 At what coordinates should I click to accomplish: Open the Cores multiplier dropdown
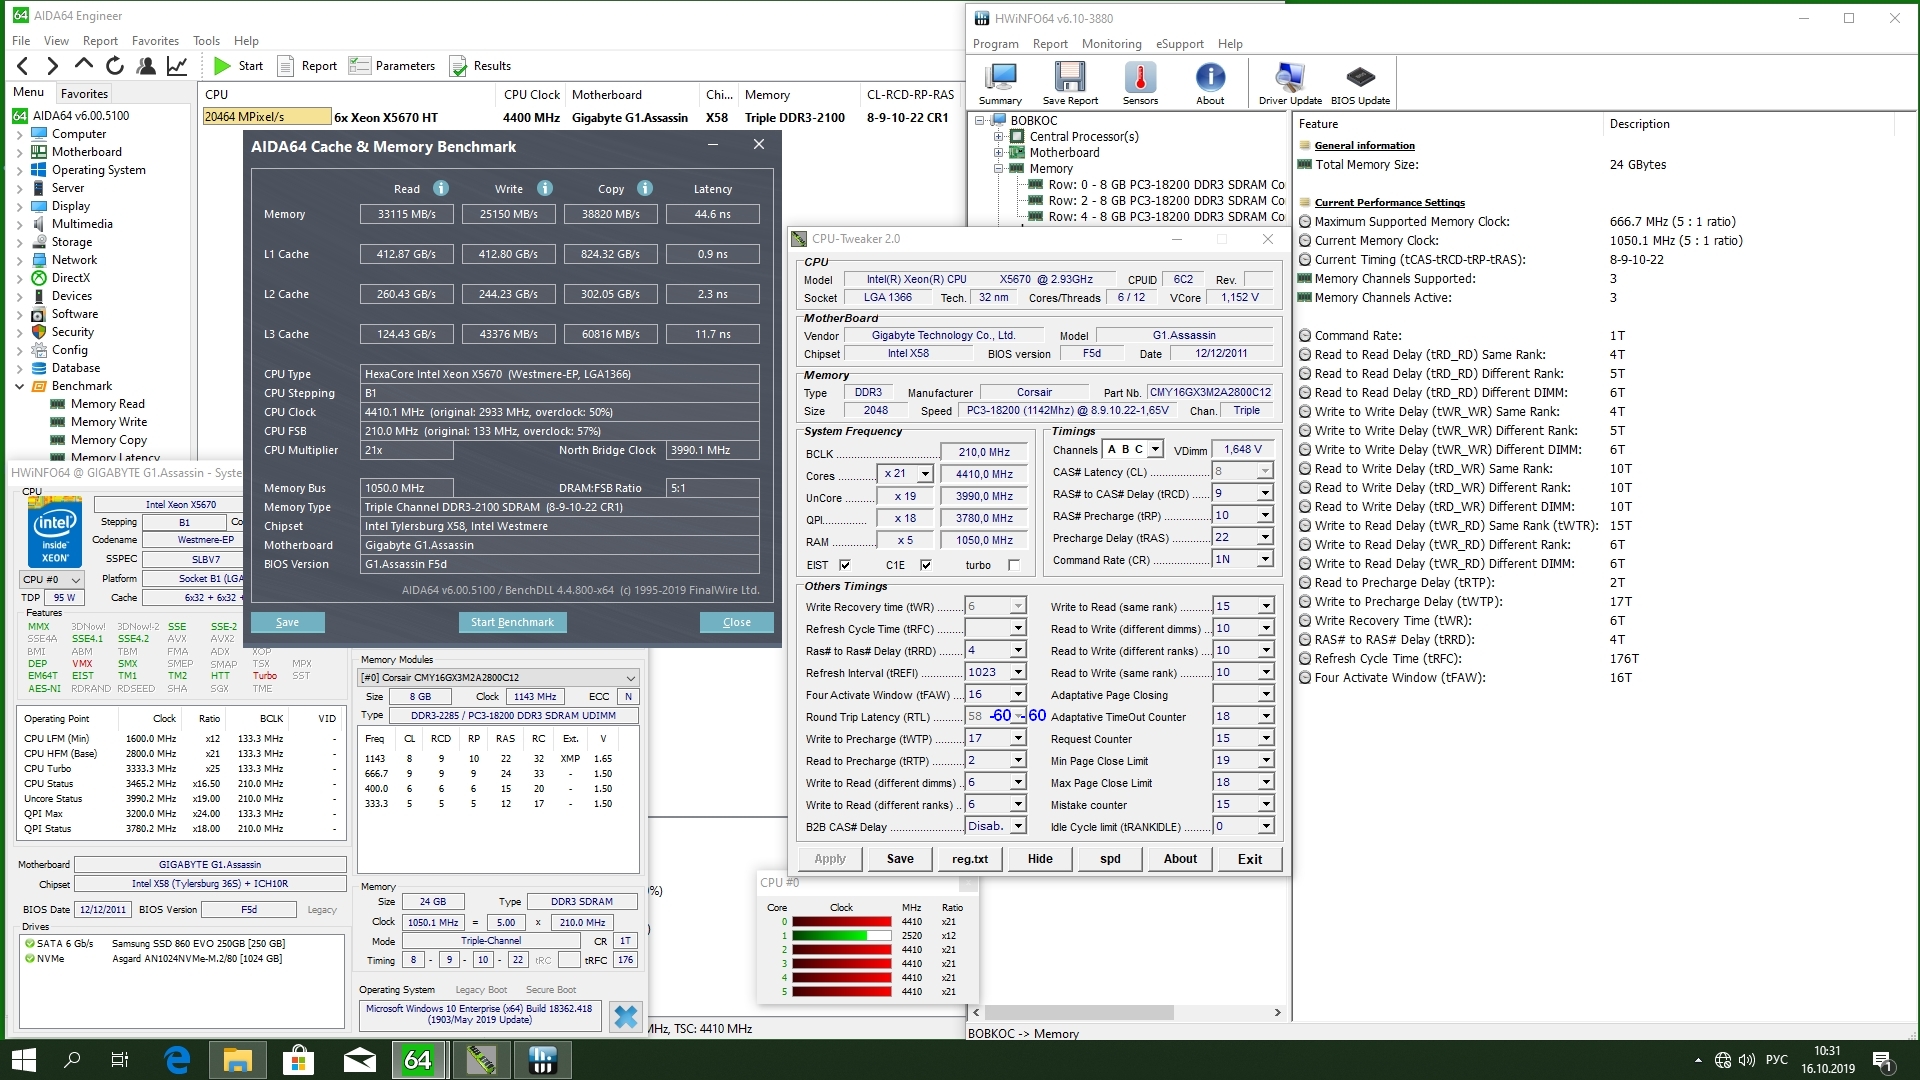[x=925, y=474]
